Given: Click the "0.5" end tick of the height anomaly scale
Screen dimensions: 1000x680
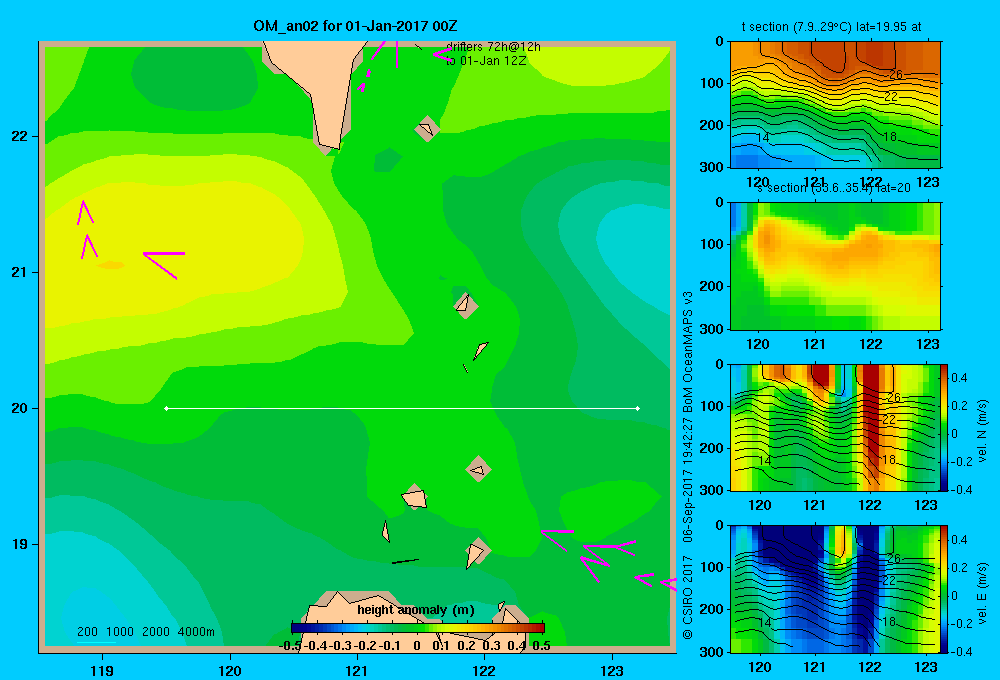Looking at the screenshot, I should [541, 646].
